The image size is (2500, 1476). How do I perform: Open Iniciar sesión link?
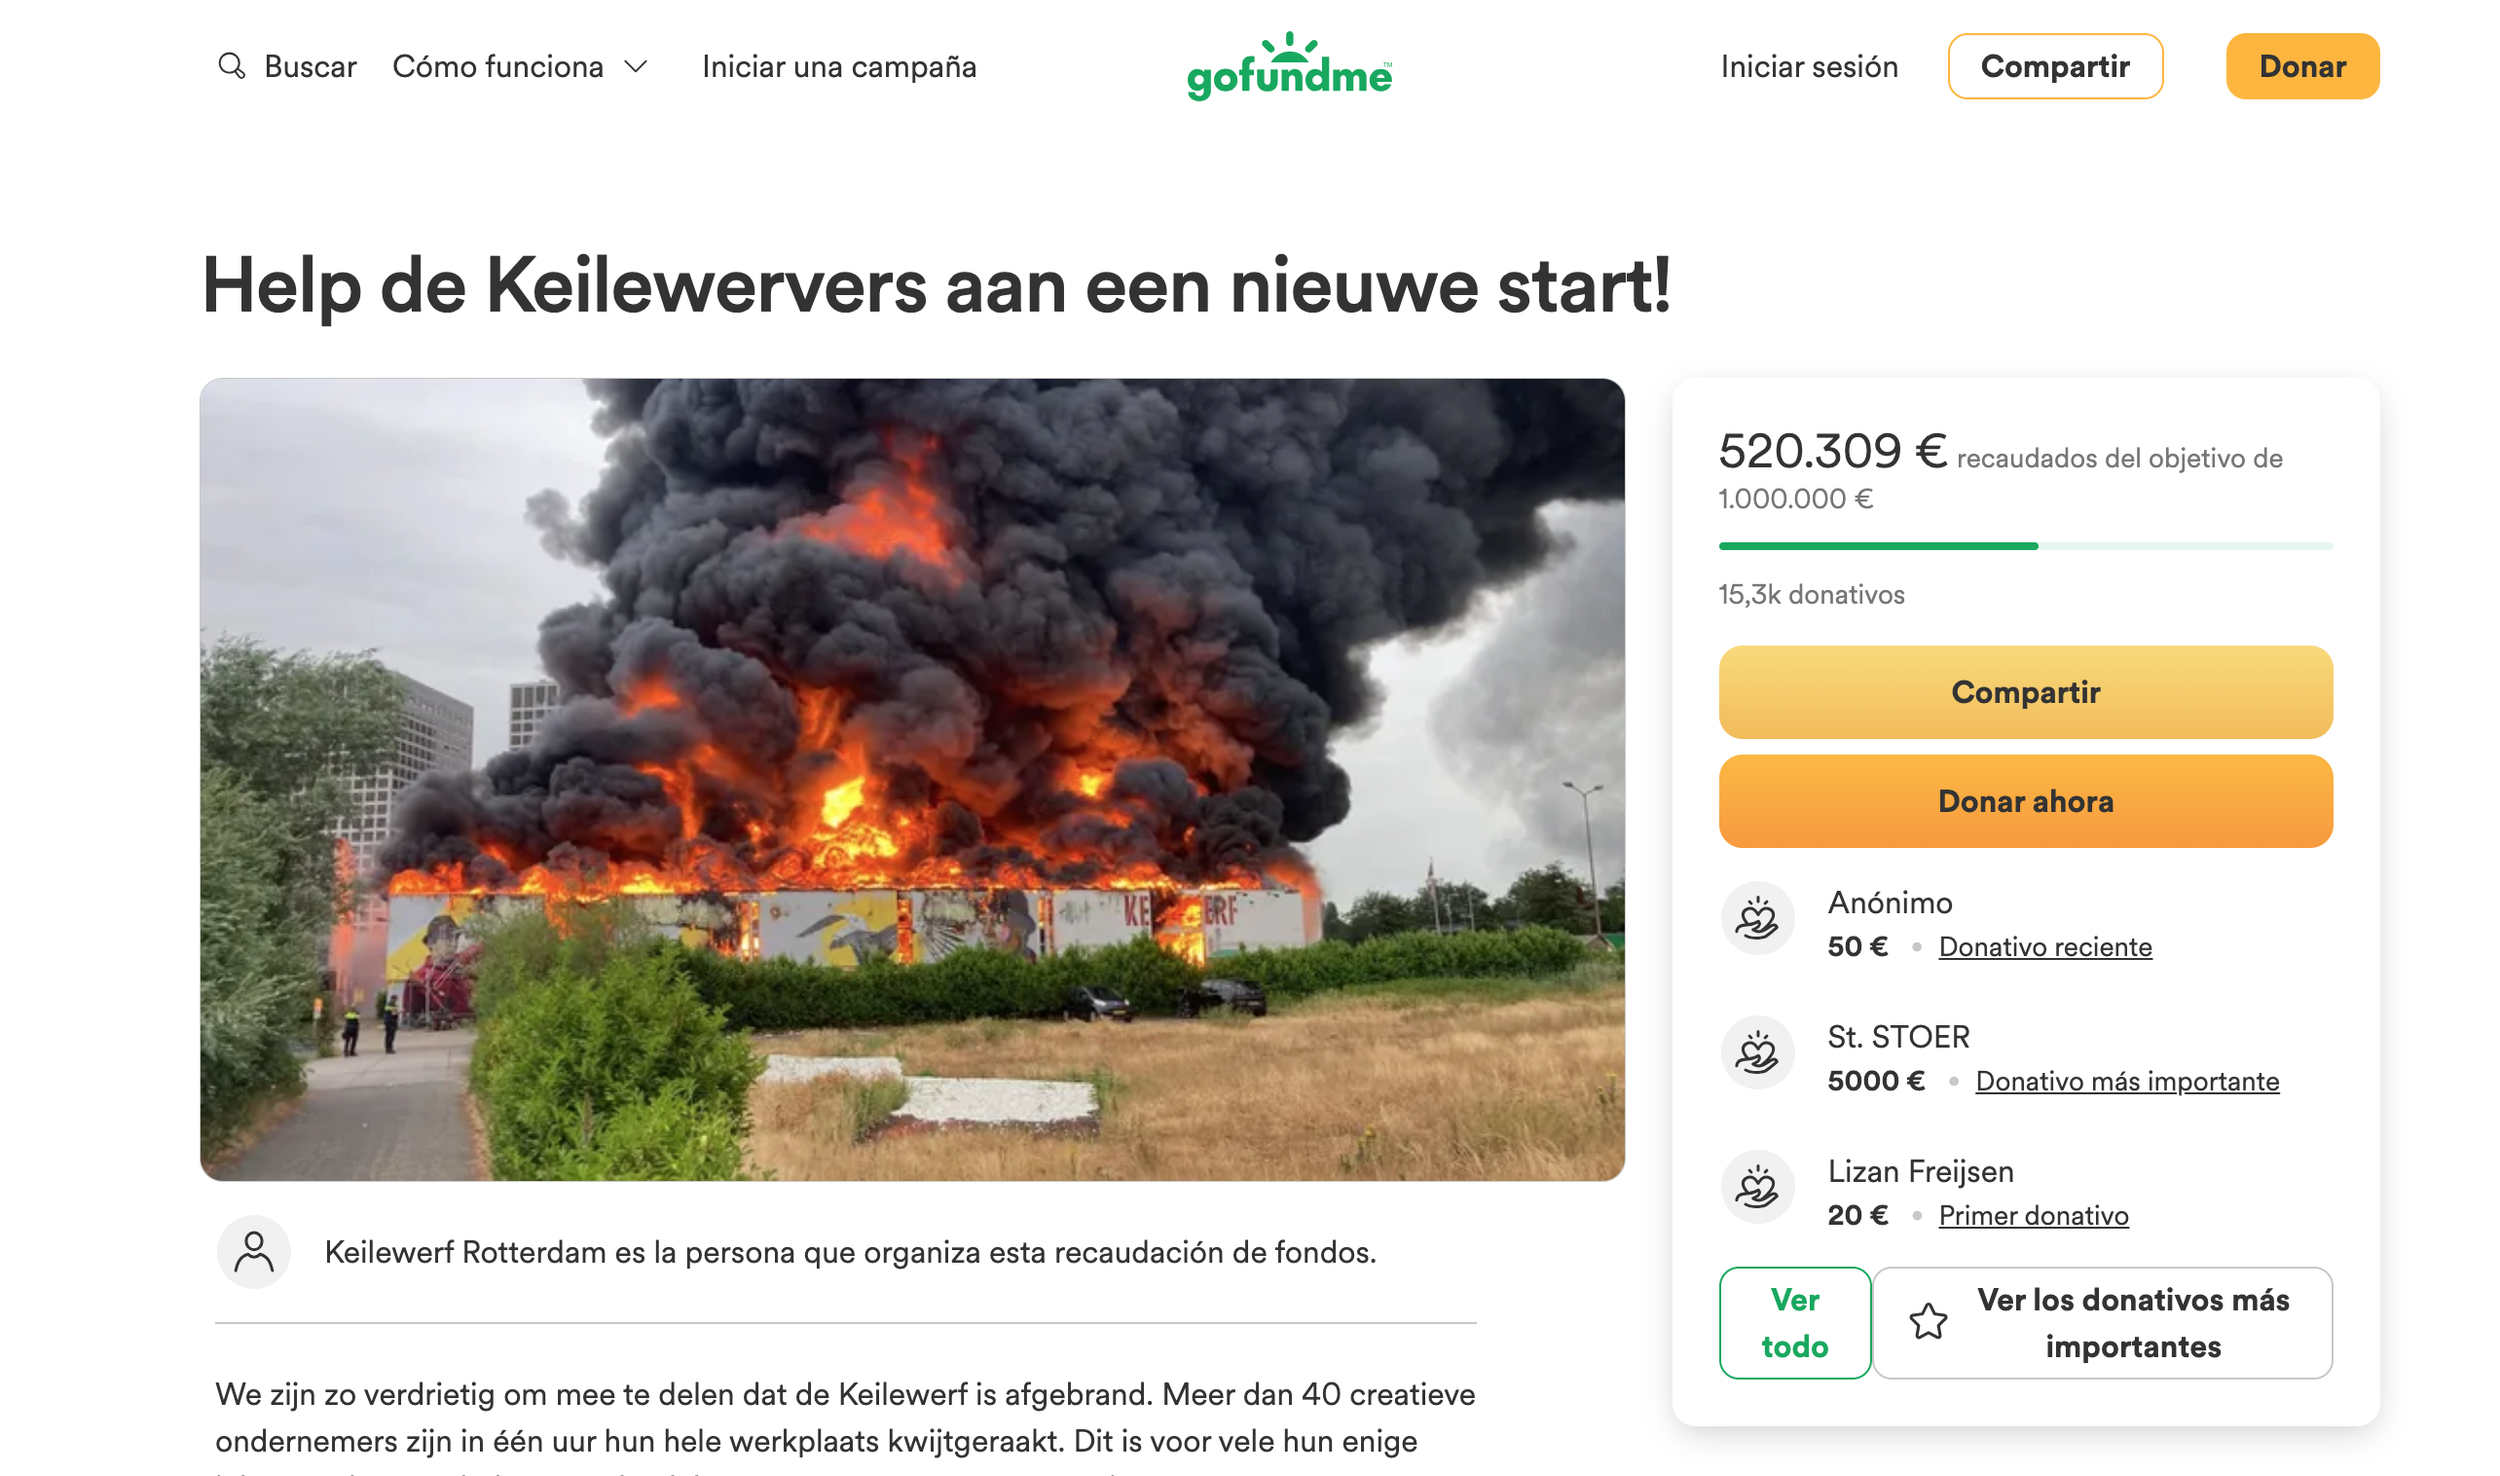click(1809, 66)
